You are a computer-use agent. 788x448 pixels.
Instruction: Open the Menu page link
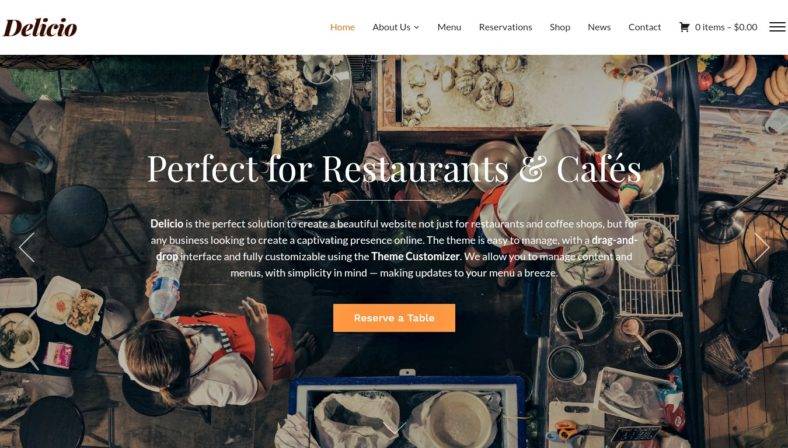click(x=449, y=27)
